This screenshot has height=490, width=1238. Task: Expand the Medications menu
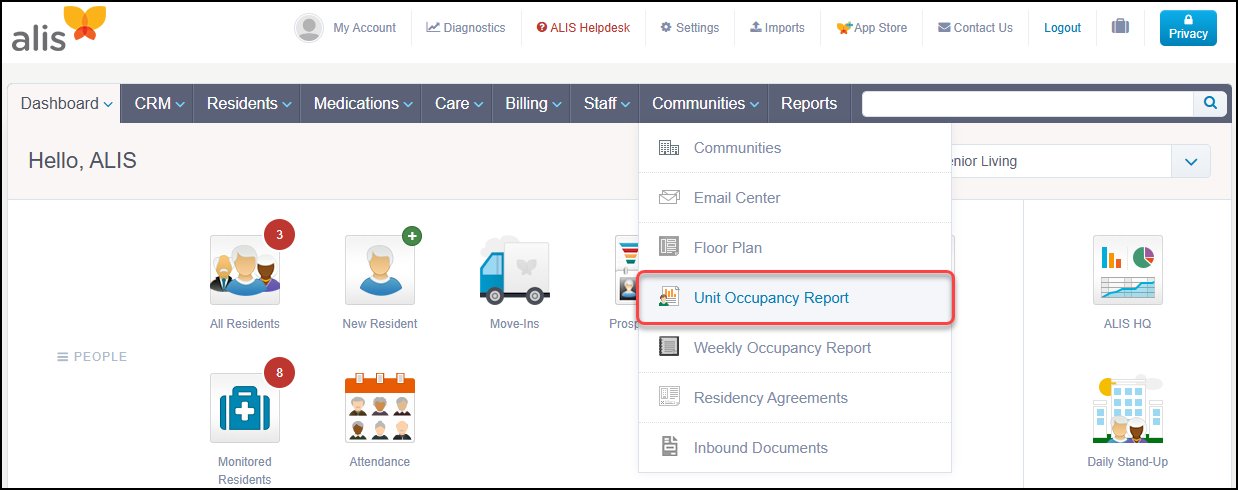363,103
